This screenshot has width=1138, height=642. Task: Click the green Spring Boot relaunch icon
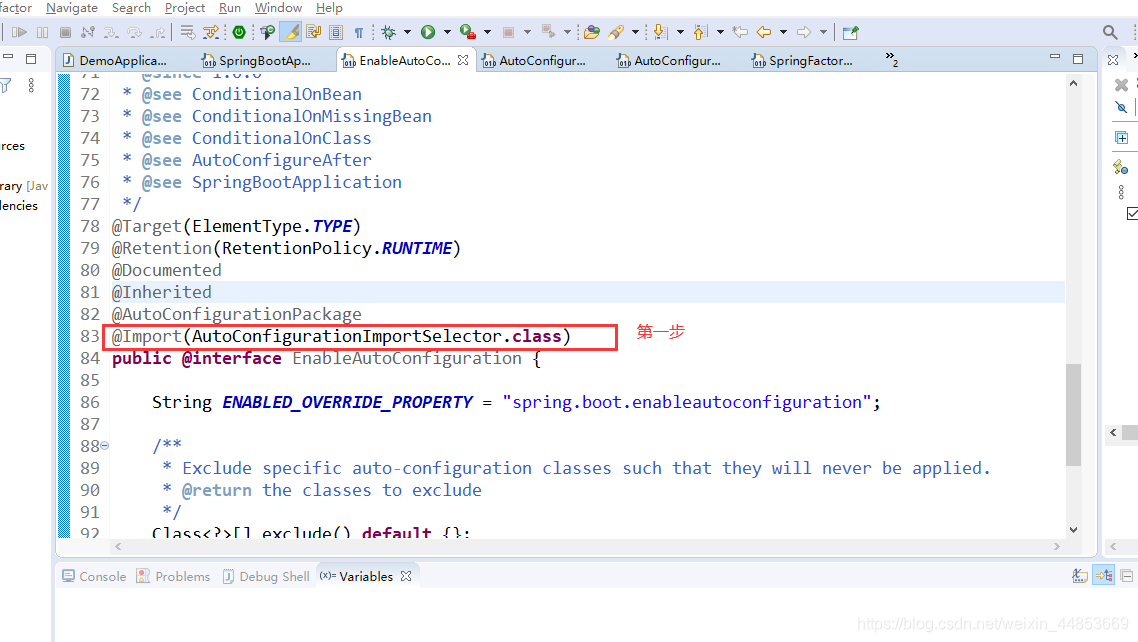tap(239, 32)
